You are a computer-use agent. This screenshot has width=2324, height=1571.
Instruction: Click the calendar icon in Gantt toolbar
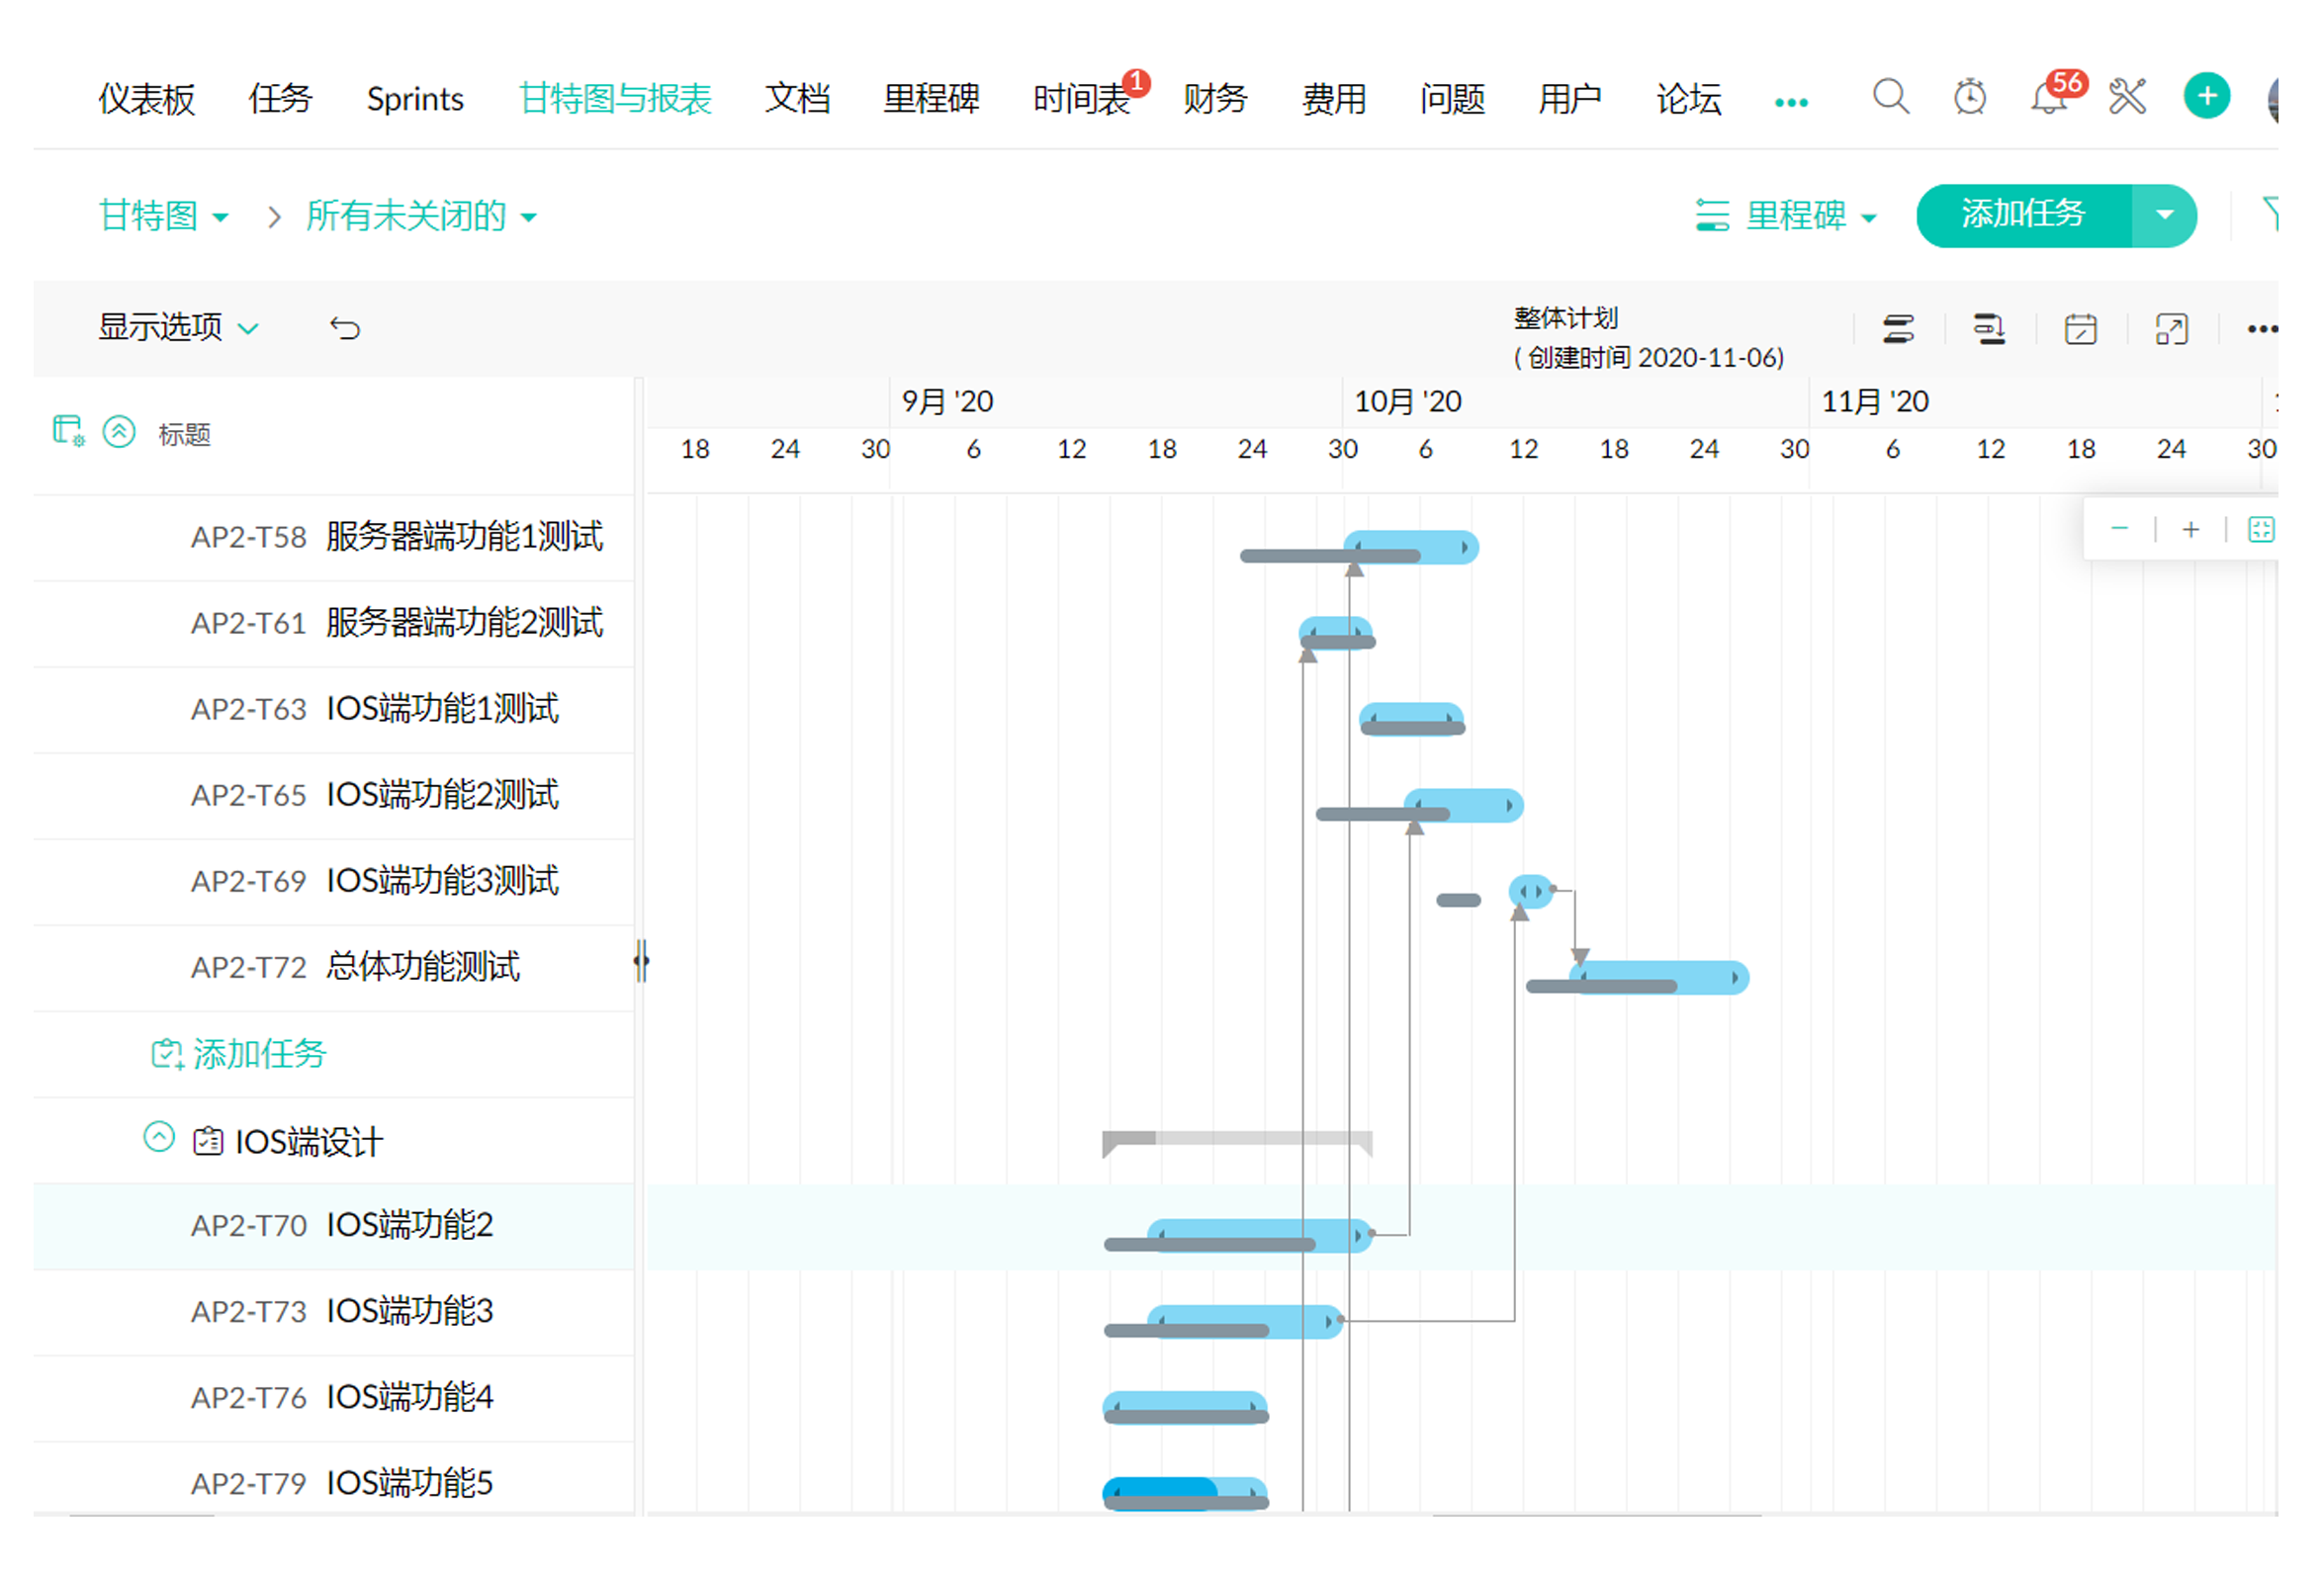[x=2080, y=329]
